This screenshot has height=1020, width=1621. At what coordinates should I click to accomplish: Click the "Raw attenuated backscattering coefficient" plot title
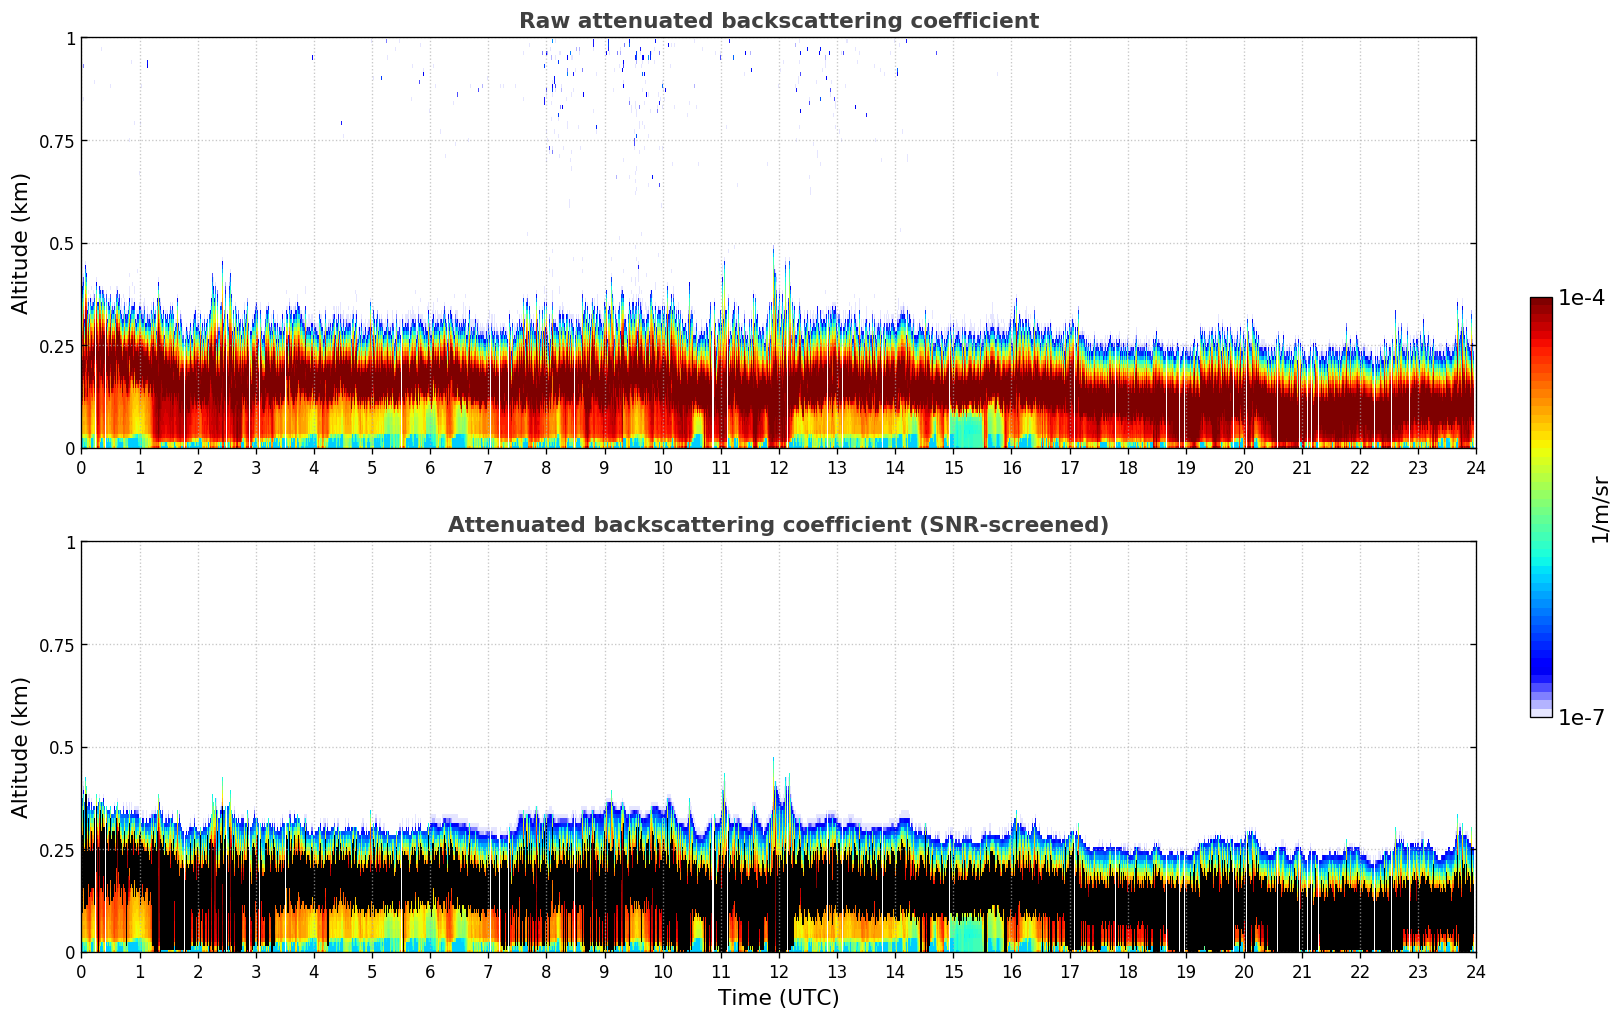(778, 21)
